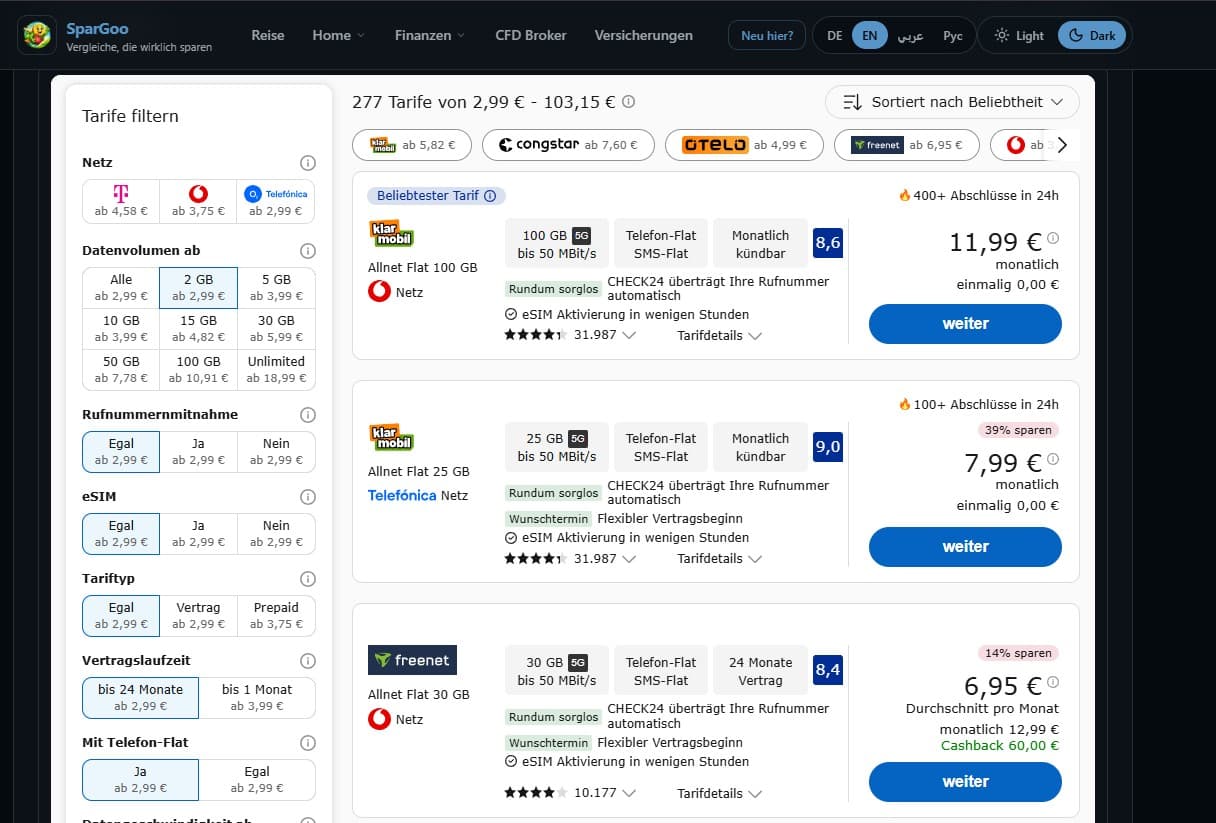Open the Sortiert nach Beliebtheit dropdown
The width and height of the screenshot is (1216, 823).
pyautogui.click(x=952, y=102)
